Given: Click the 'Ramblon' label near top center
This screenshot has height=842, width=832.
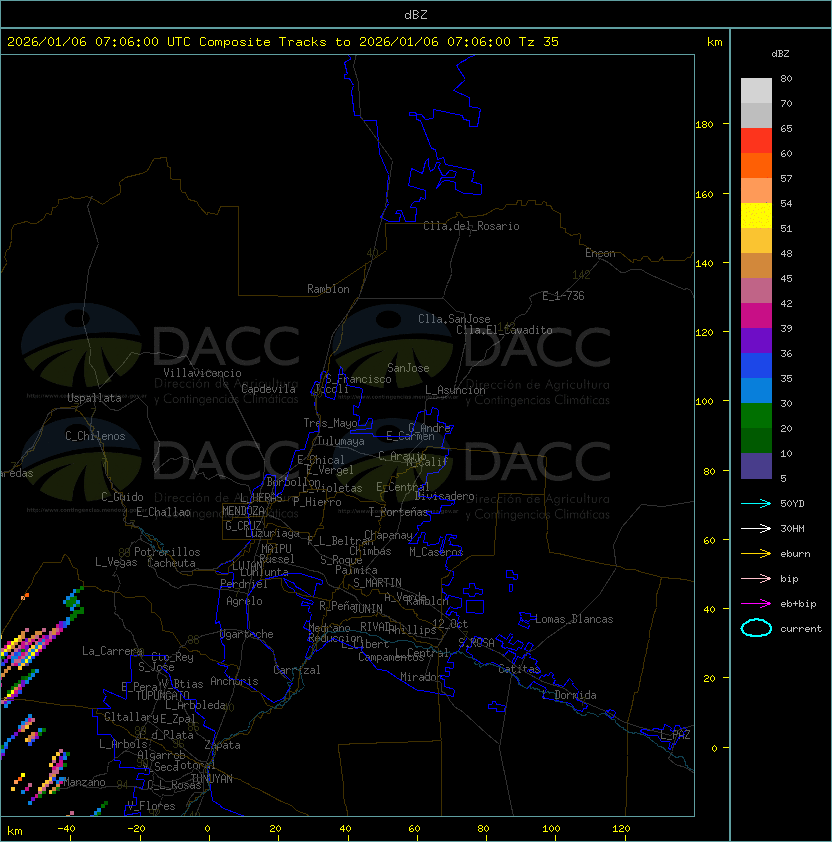Looking at the screenshot, I should coord(328,289).
